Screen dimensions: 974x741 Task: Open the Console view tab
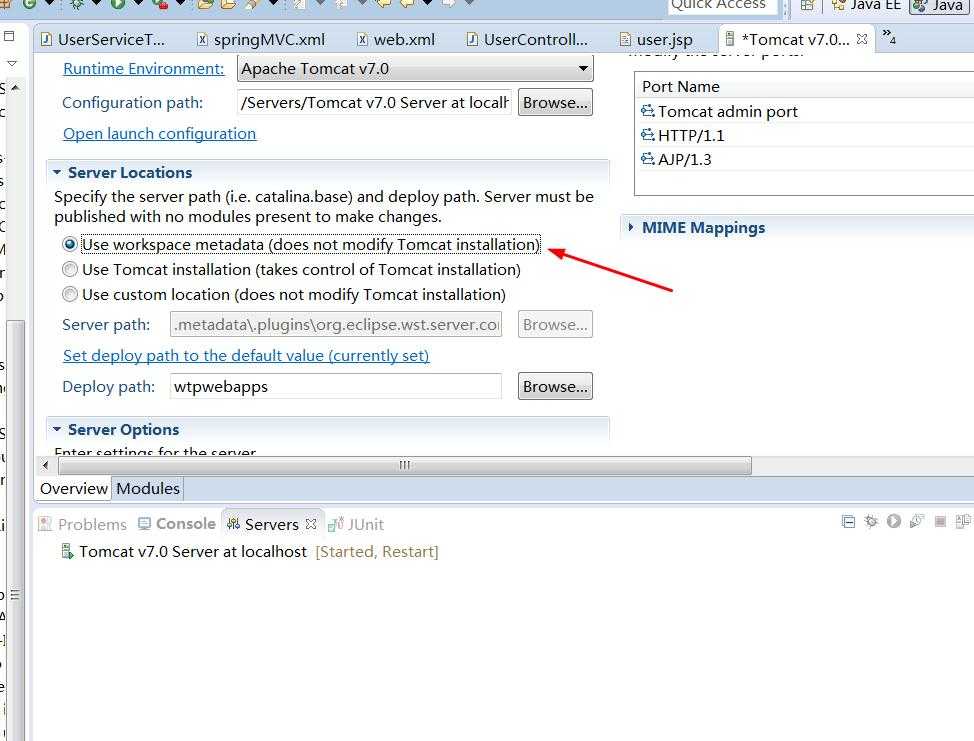coord(177,524)
